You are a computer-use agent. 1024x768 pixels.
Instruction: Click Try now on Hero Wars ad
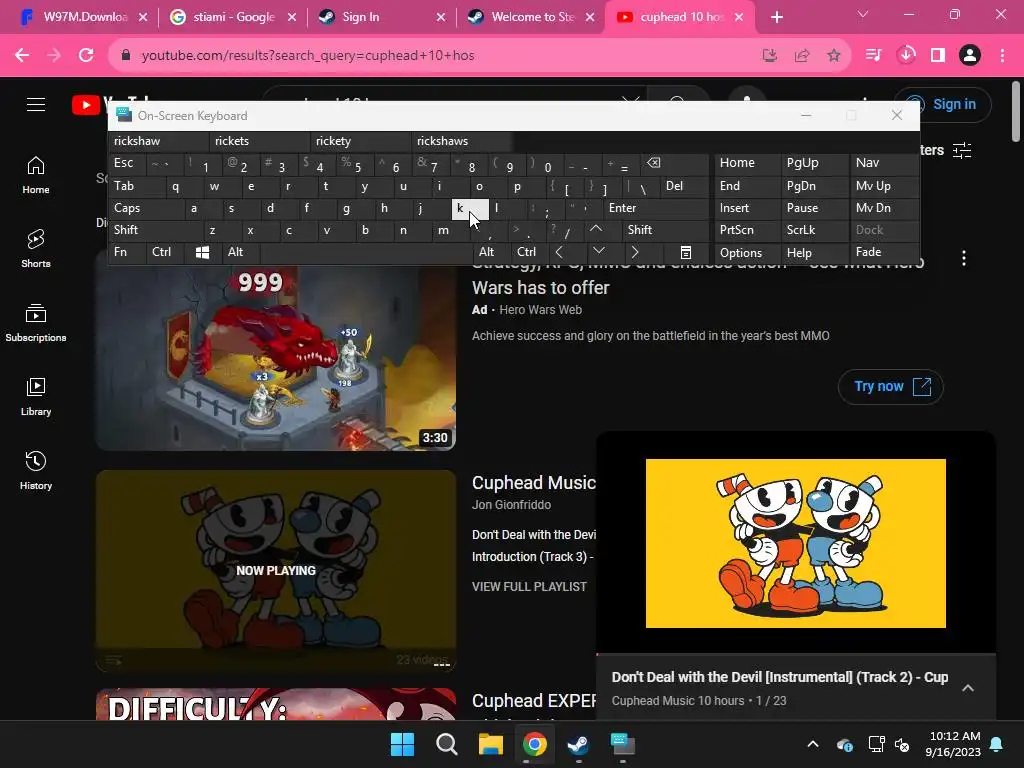(x=891, y=387)
